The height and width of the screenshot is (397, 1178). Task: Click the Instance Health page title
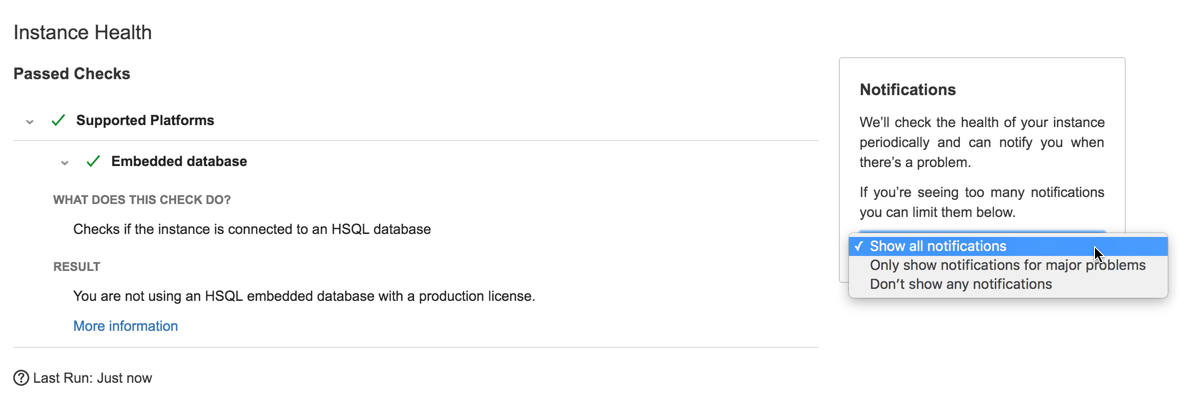click(83, 32)
